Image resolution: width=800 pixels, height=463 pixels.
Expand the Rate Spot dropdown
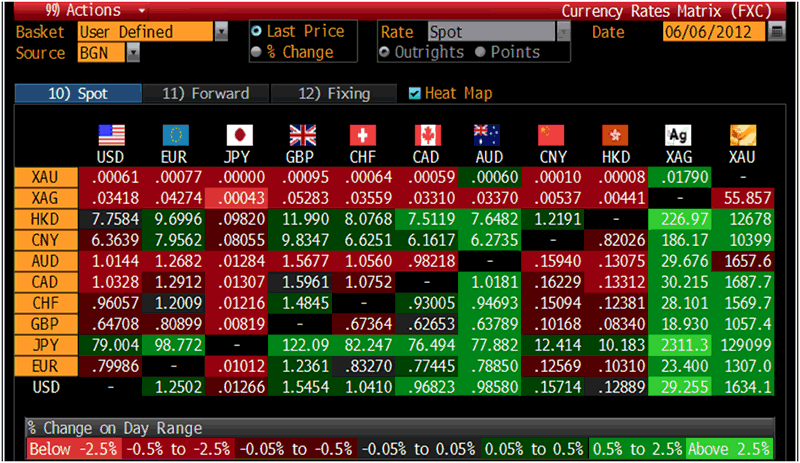coord(563,32)
